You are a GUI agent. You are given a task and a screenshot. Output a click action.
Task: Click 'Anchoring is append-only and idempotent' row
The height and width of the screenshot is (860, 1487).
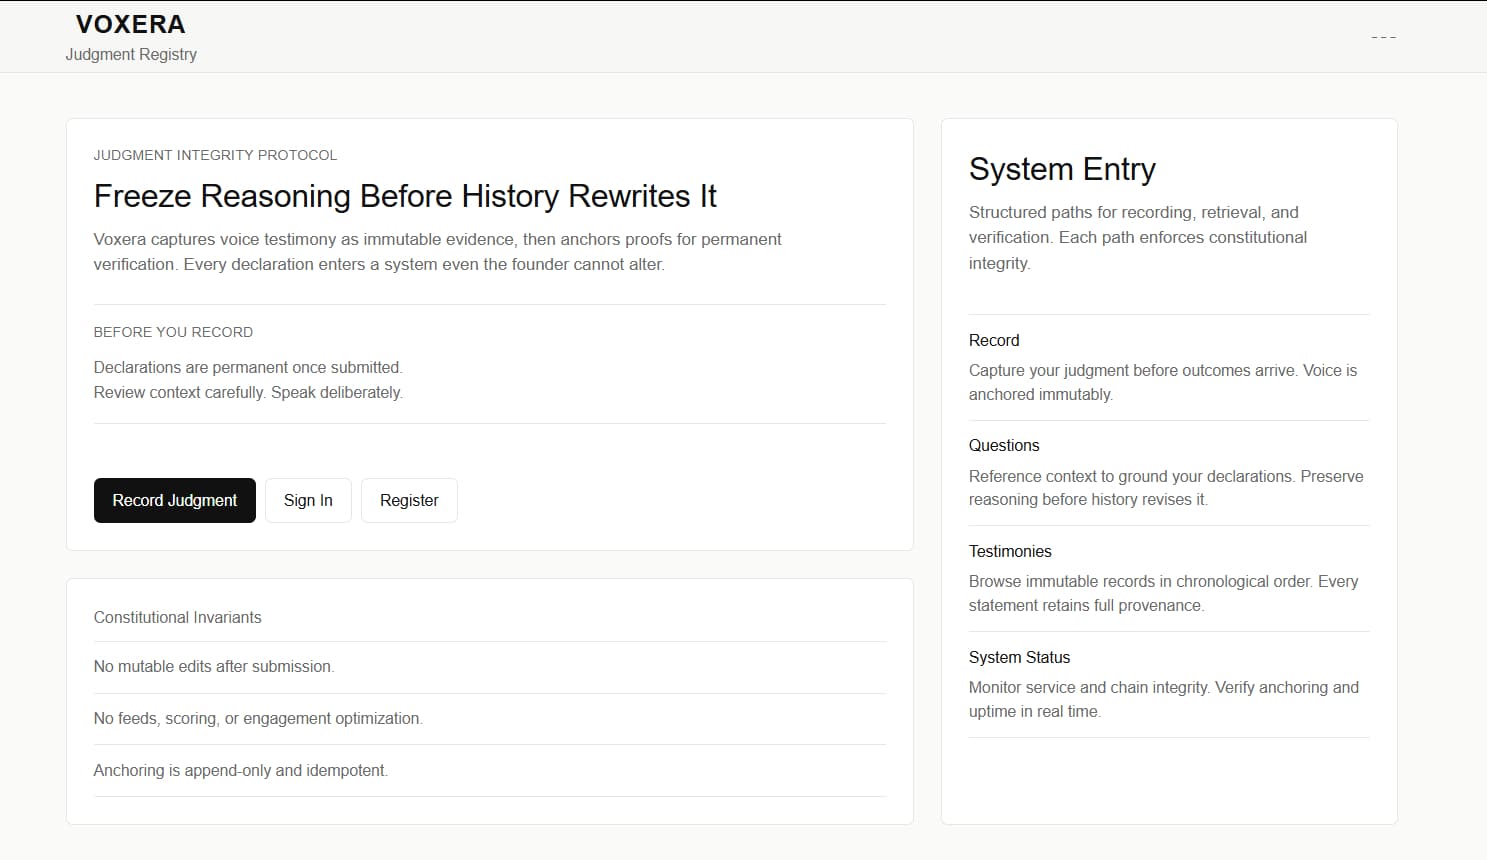tap(240, 770)
